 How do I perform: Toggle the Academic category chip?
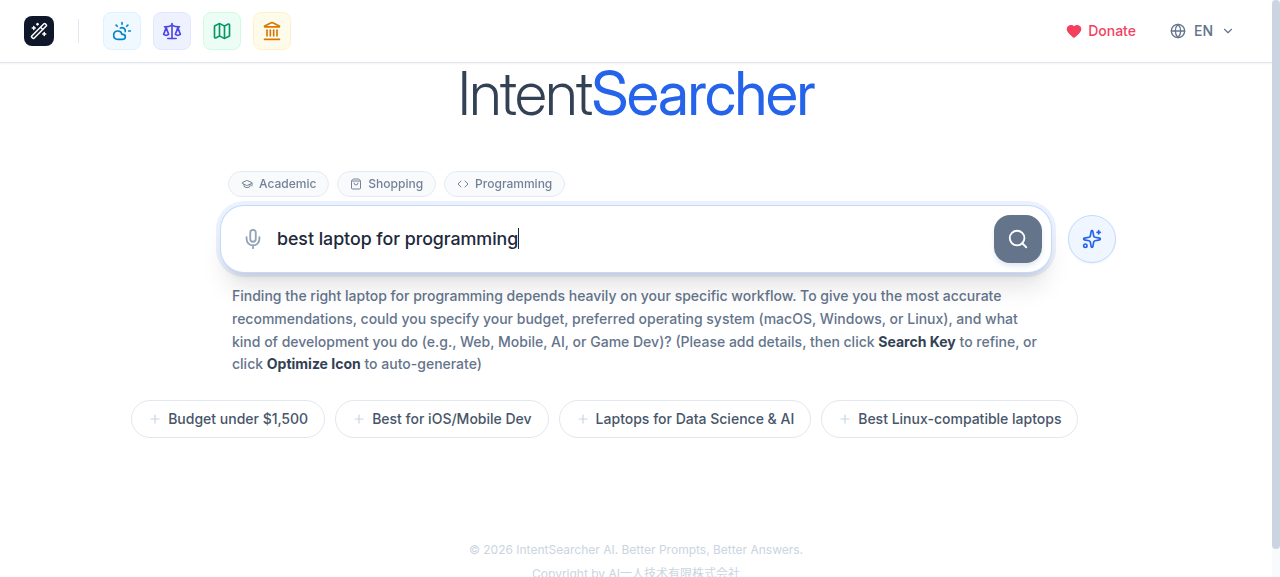point(278,183)
